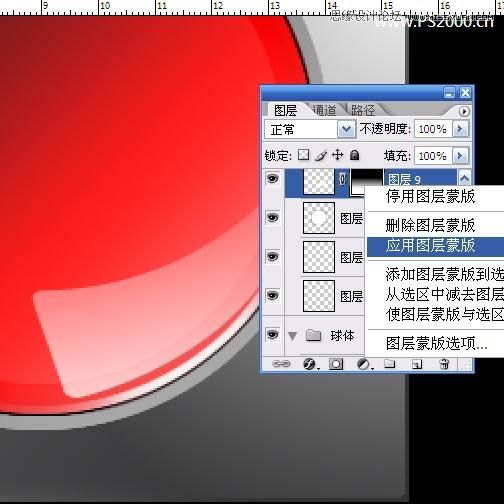Viewport: 504px width, 504px height.
Task: Select the fourth layer's thumbnail
Action: pos(319,296)
